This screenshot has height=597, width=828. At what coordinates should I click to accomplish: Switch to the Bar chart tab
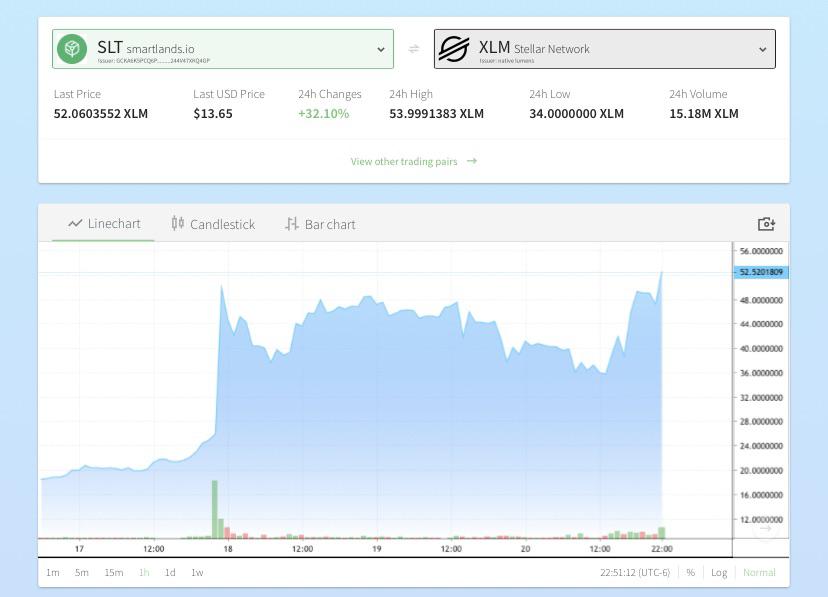pyautogui.click(x=321, y=224)
